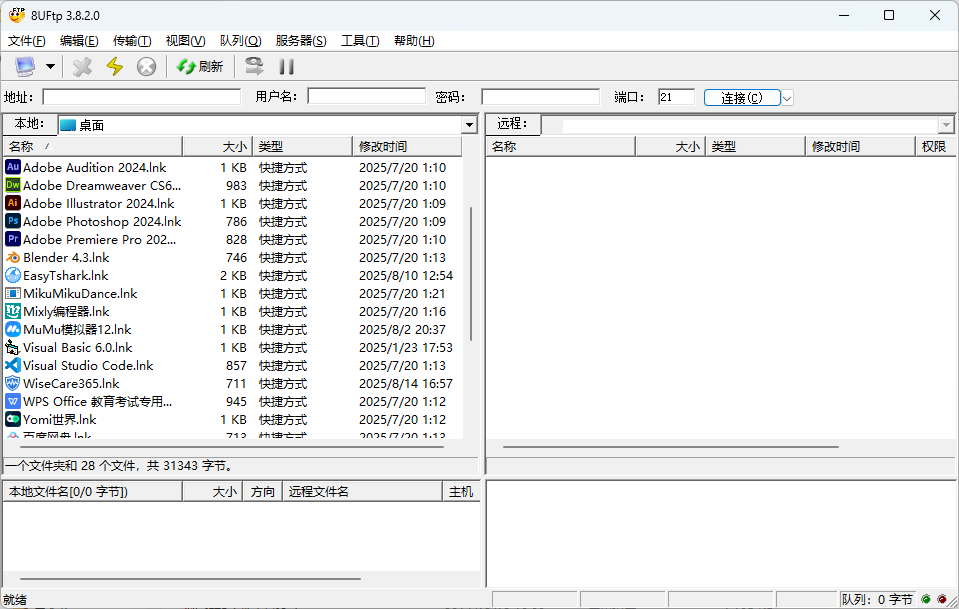
Task: Select Adobe Audition 2024.lnk icon
Action: [x=13, y=167]
